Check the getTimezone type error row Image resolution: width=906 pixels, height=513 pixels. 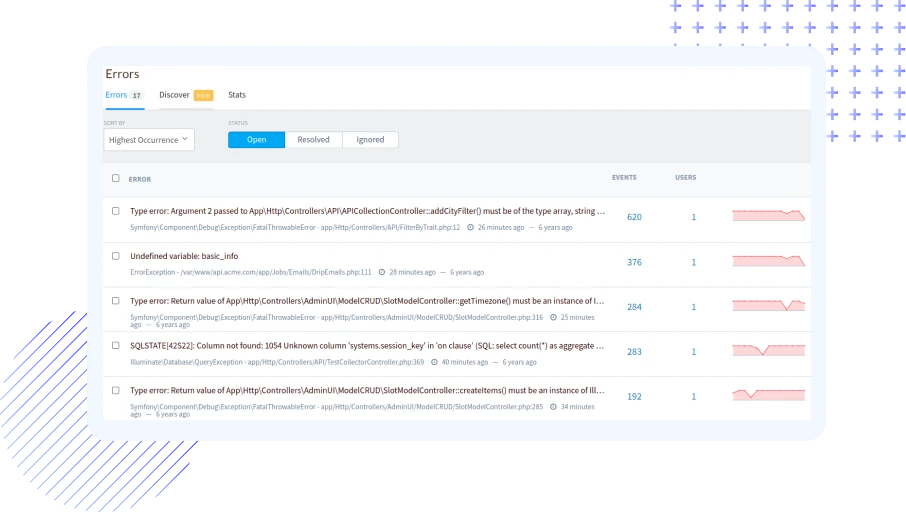point(116,301)
